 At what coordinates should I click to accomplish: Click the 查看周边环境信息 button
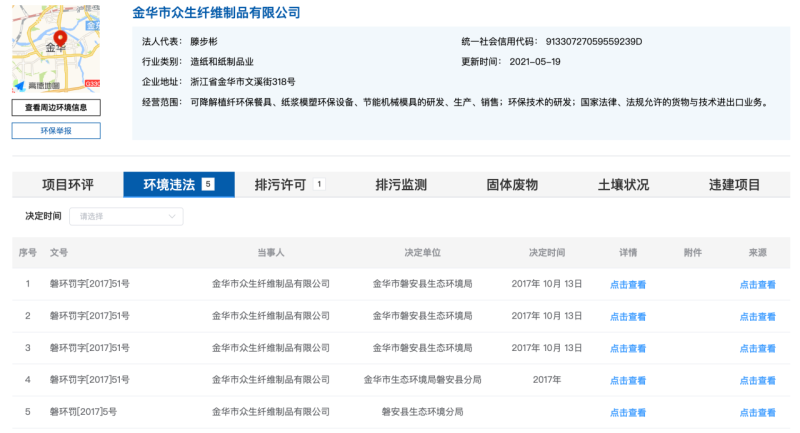pyautogui.click(x=56, y=107)
